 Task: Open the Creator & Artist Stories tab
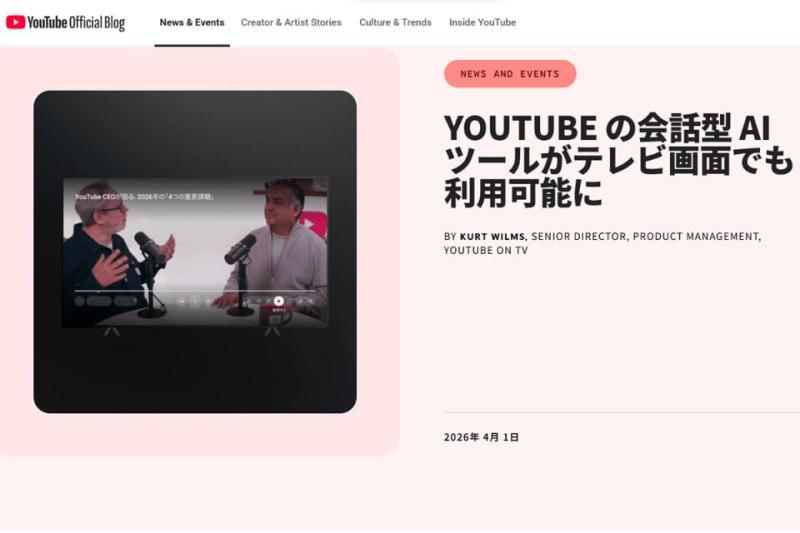291,22
